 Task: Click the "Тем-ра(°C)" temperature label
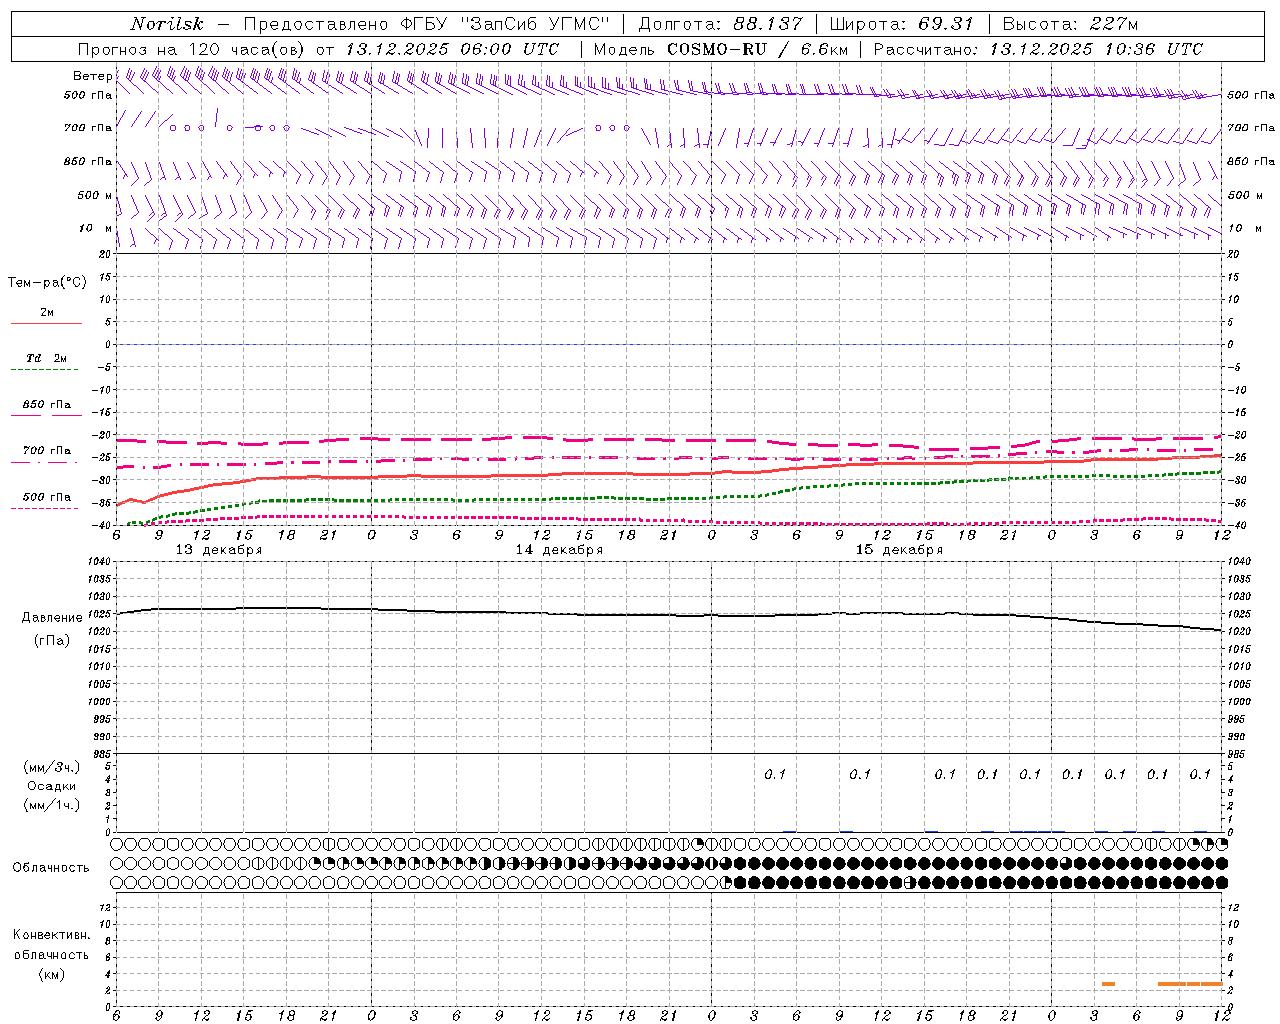click(47, 283)
